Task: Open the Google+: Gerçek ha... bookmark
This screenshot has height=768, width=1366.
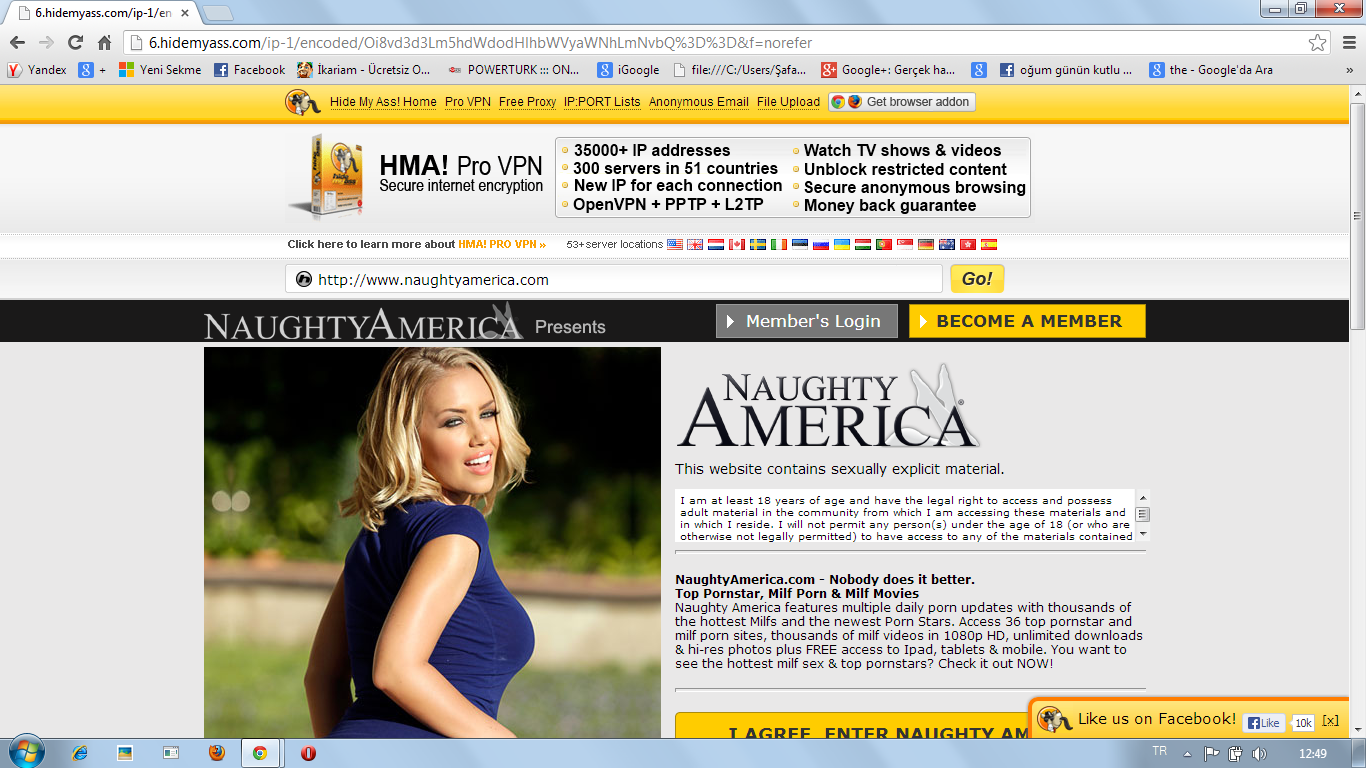Action: click(889, 70)
